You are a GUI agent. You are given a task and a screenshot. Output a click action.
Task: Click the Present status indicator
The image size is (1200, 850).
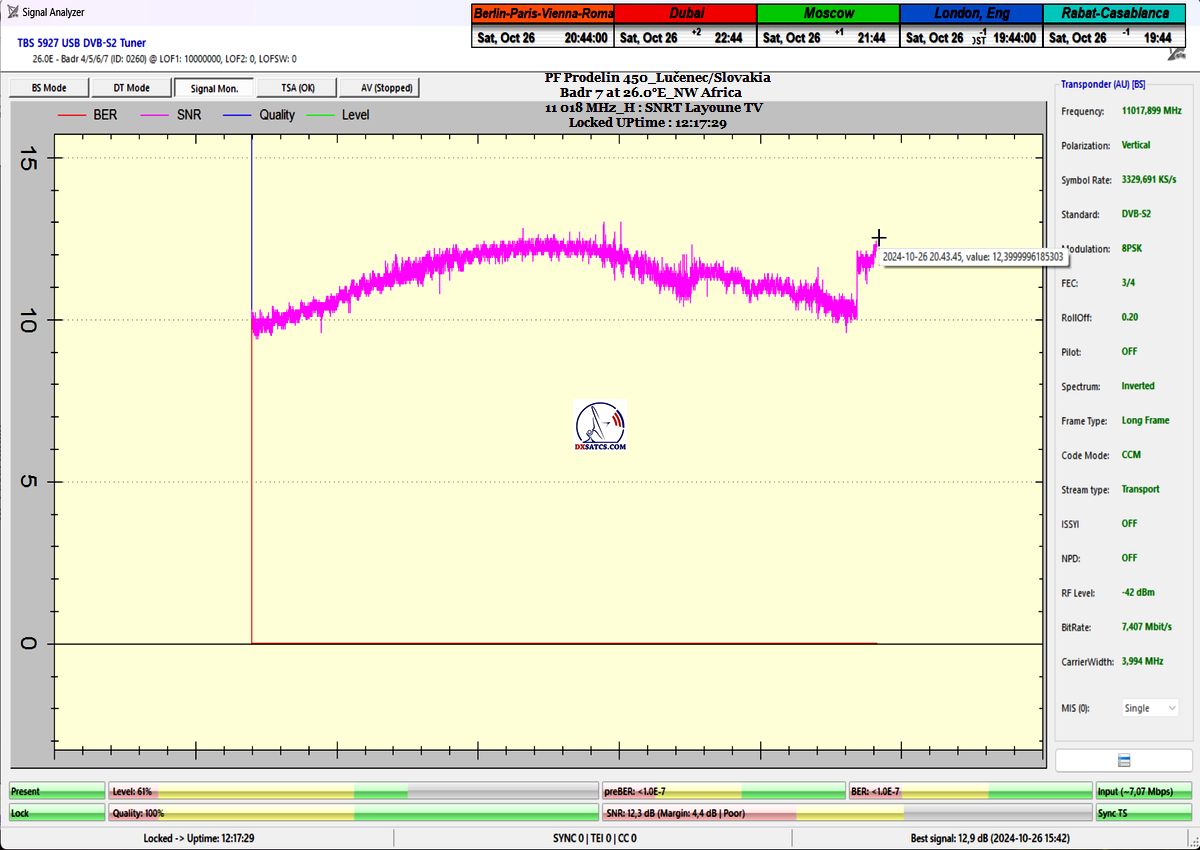coord(56,791)
